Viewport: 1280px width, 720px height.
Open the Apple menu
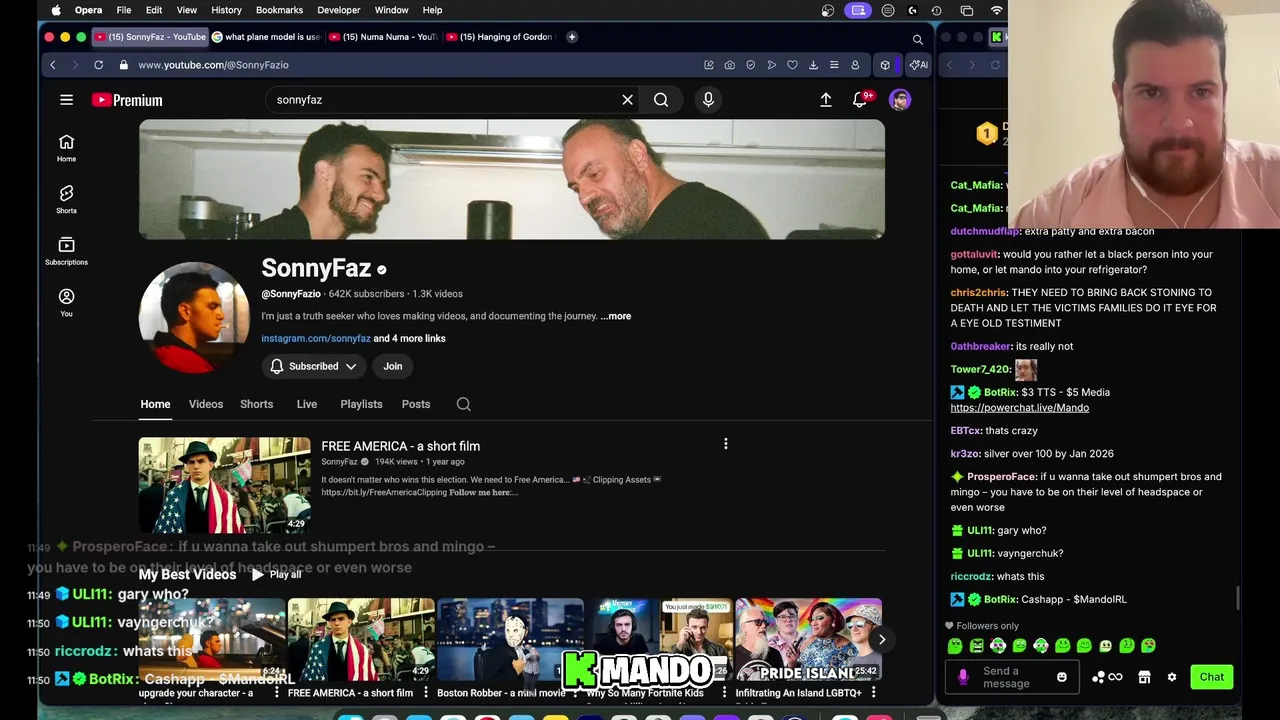pyautogui.click(x=56, y=10)
